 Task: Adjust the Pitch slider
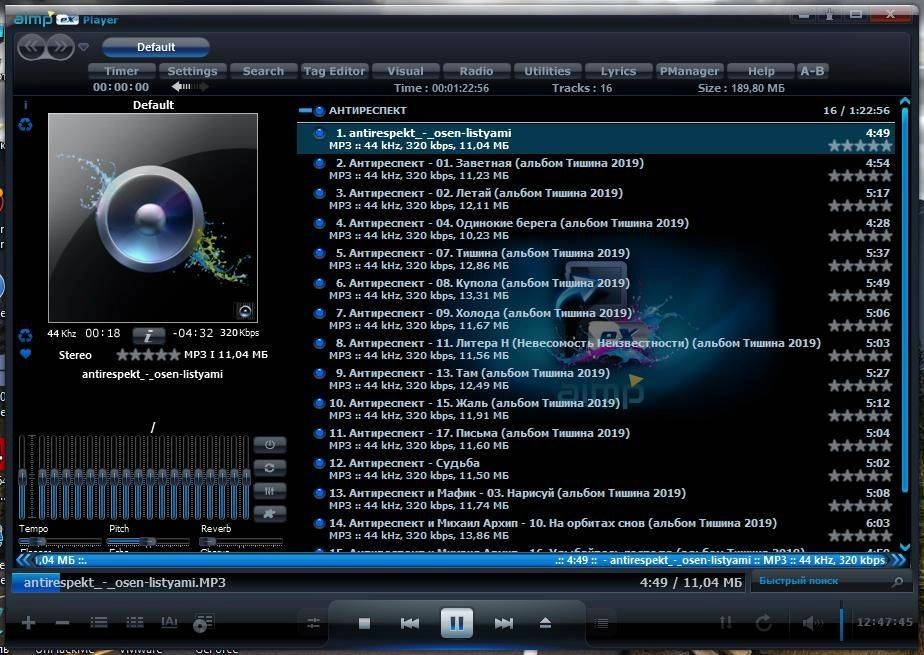coord(150,541)
